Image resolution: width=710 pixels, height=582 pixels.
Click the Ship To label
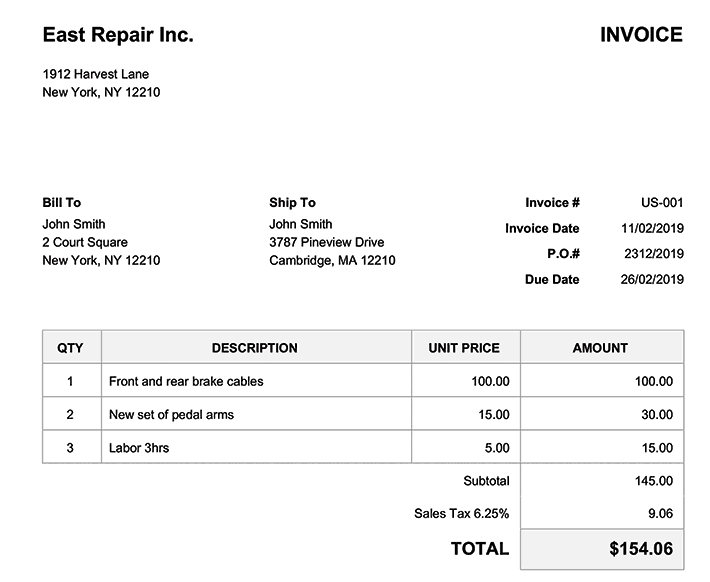292,202
